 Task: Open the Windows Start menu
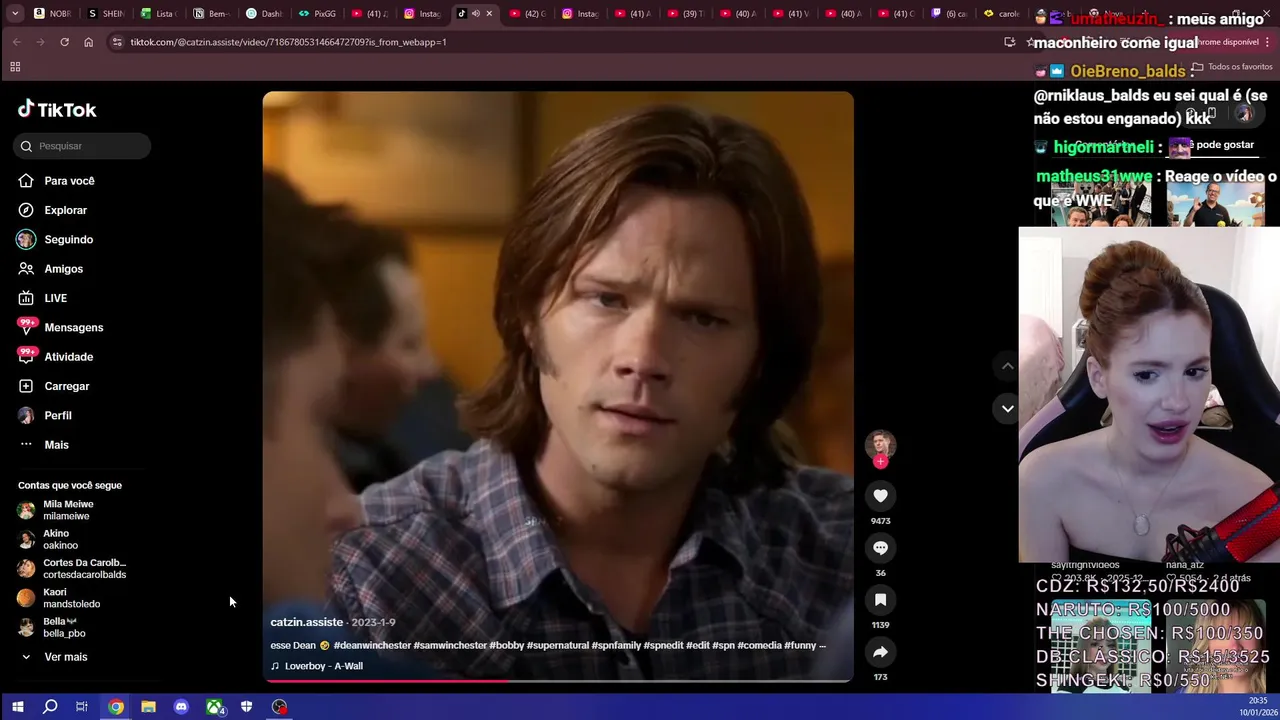click(17, 707)
